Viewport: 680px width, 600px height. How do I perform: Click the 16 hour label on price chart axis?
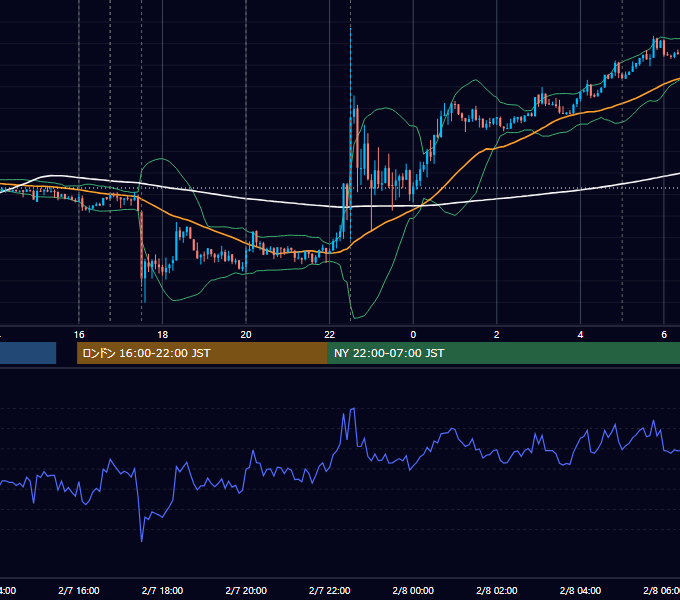point(79,335)
